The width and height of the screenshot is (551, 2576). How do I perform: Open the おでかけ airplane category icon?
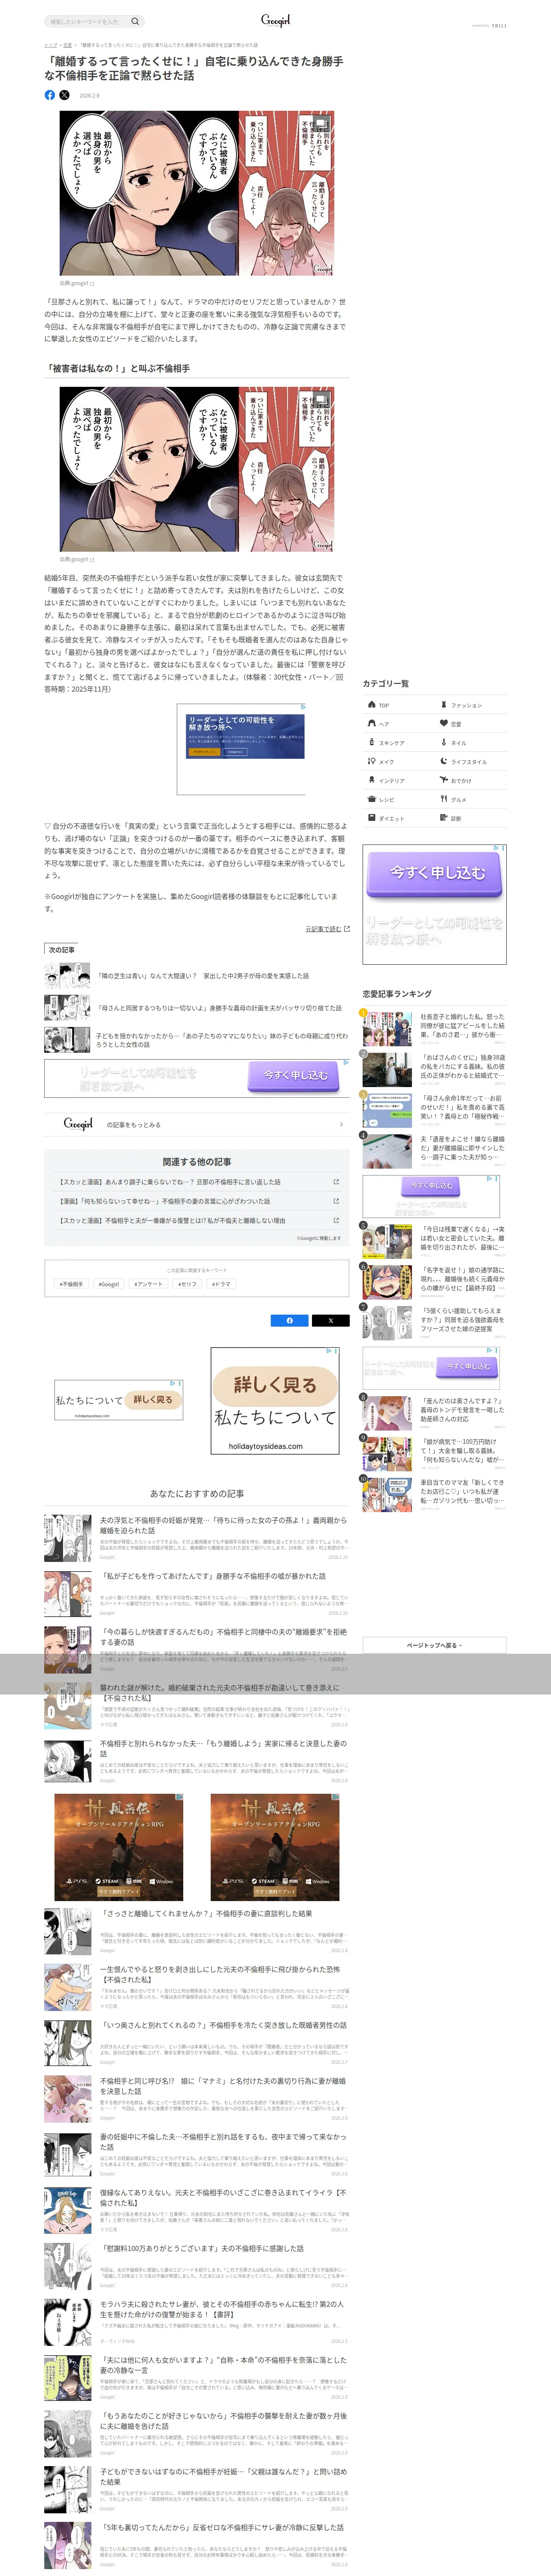pos(444,780)
